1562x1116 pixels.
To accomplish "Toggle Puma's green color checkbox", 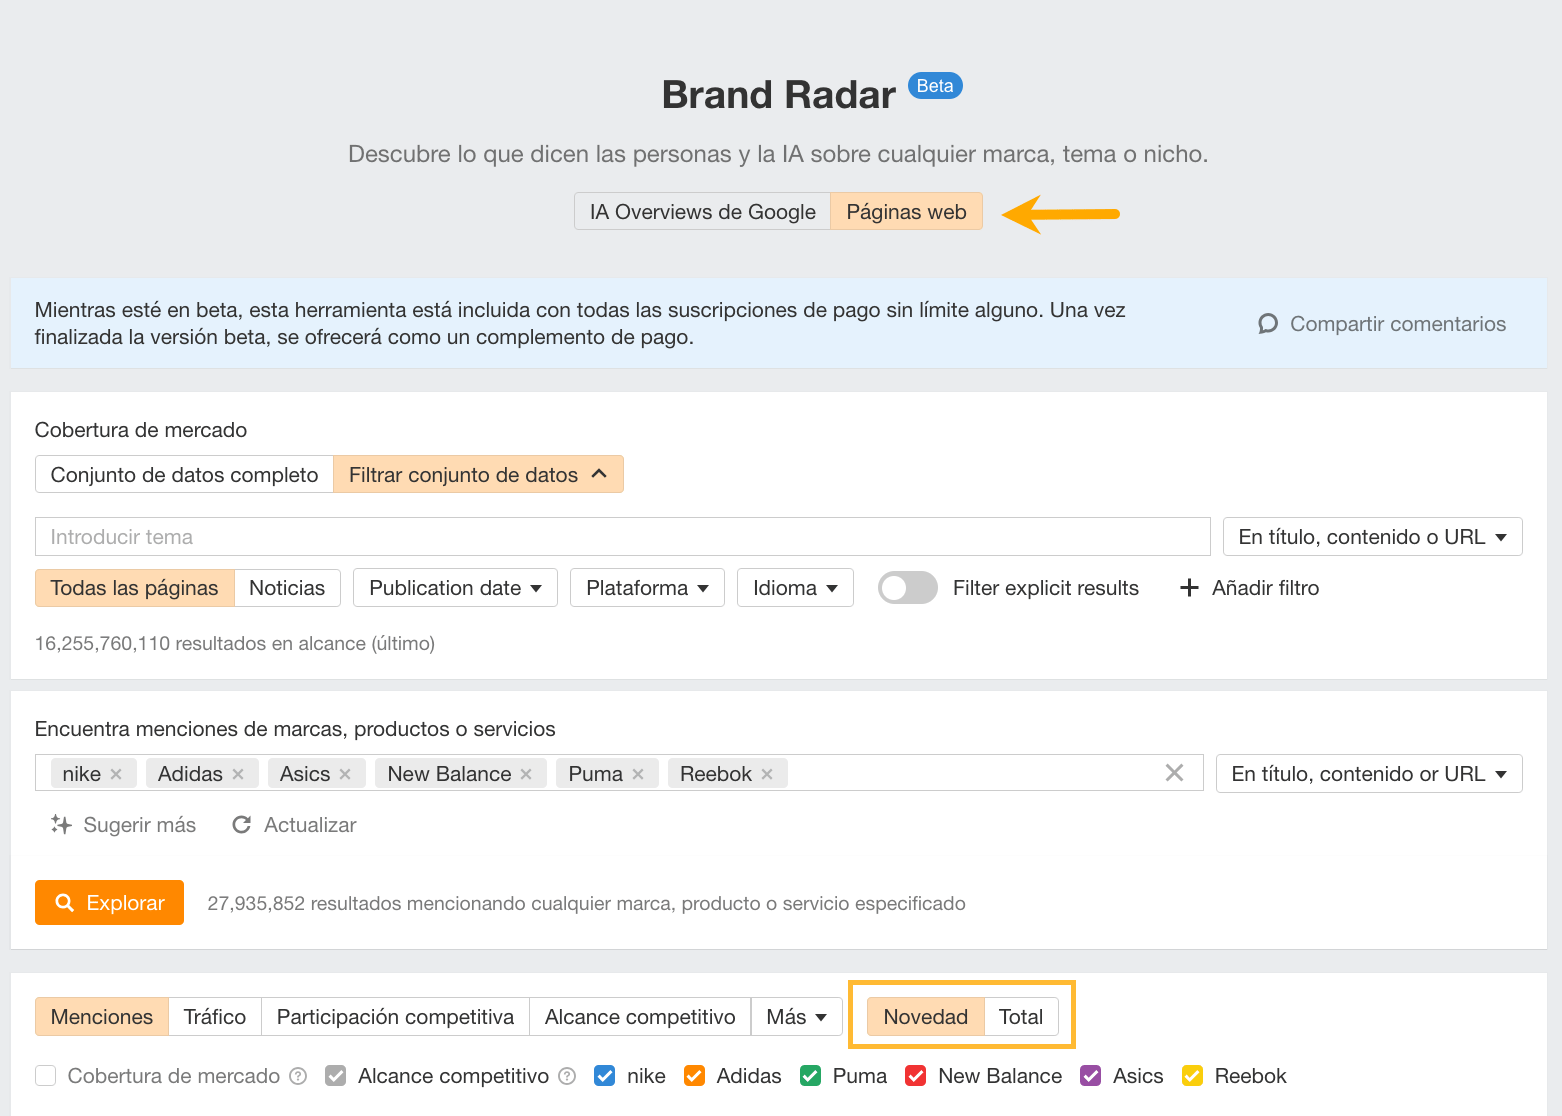I will click(809, 1075).
